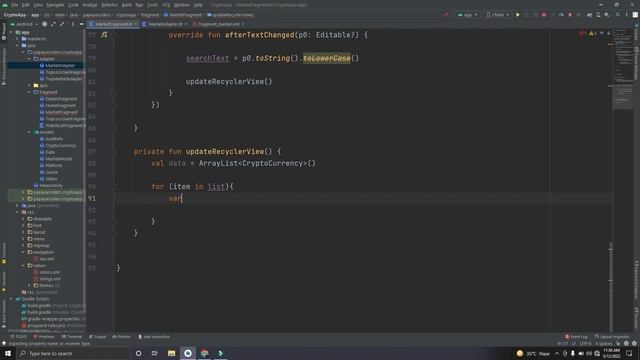Click the build hammer icon in toolbar

tap(446, 15)
